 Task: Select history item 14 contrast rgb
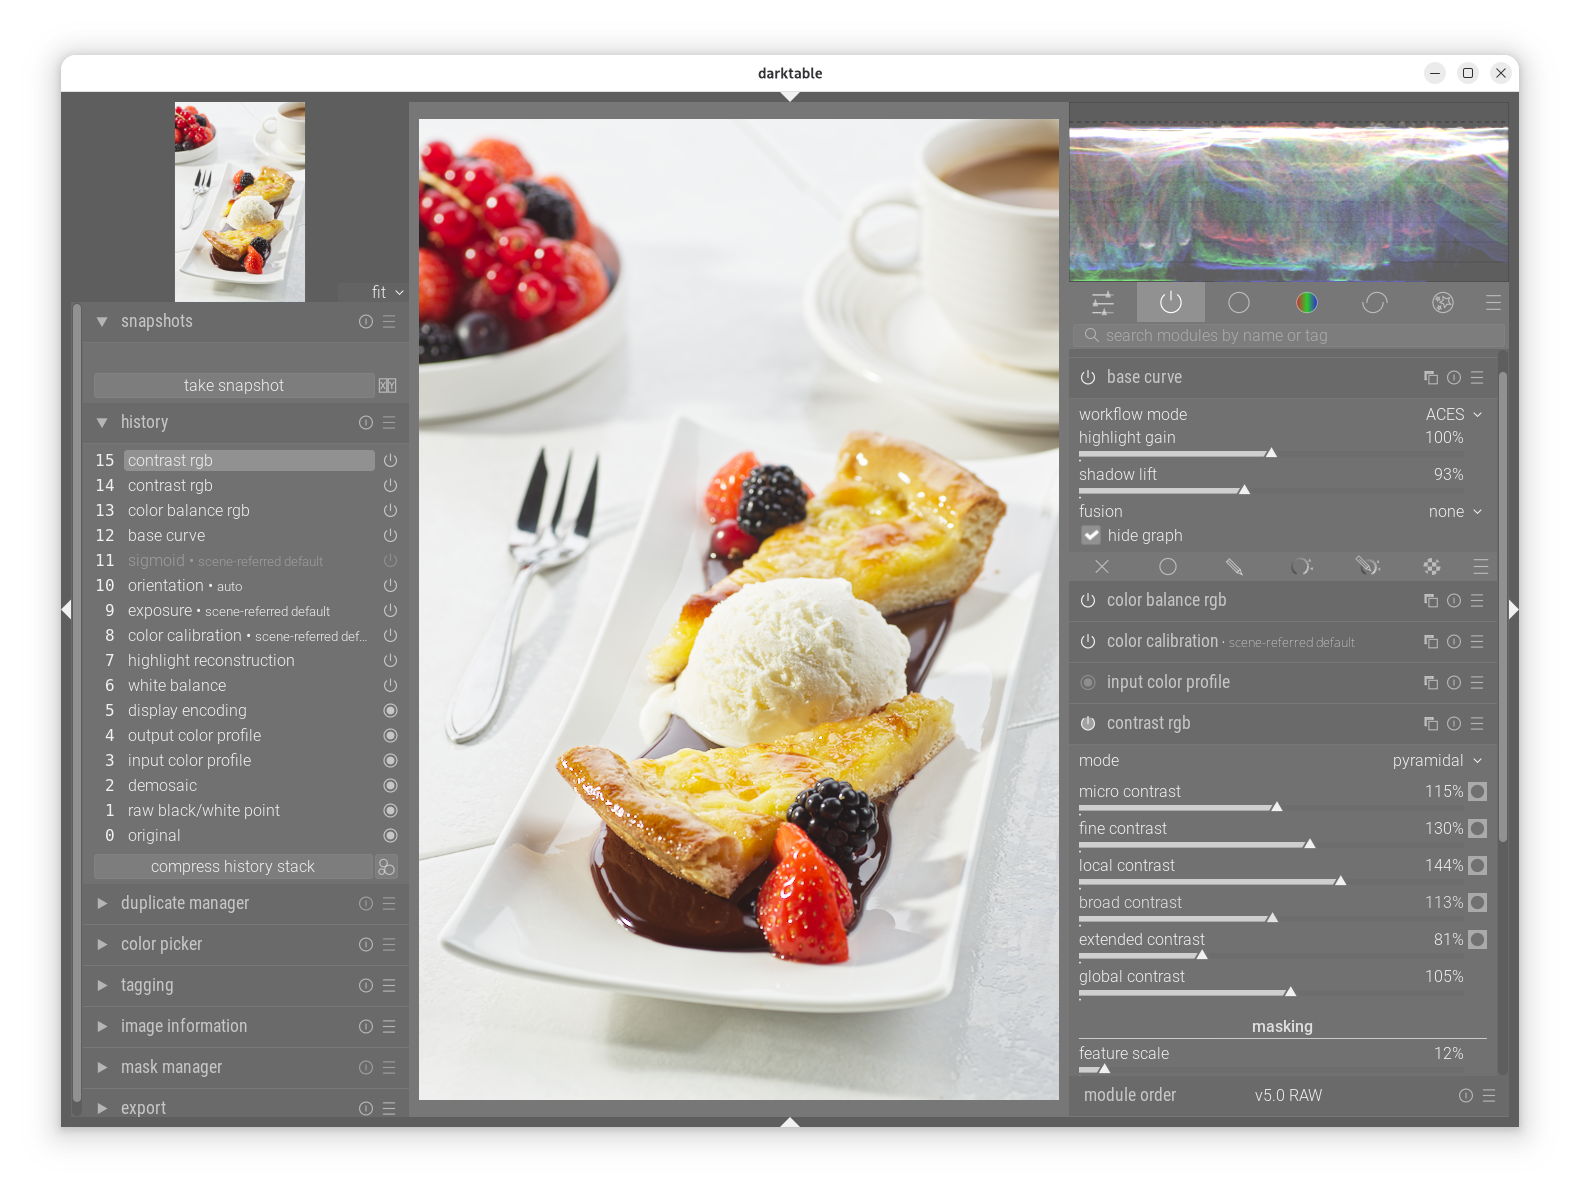(249, 485)
